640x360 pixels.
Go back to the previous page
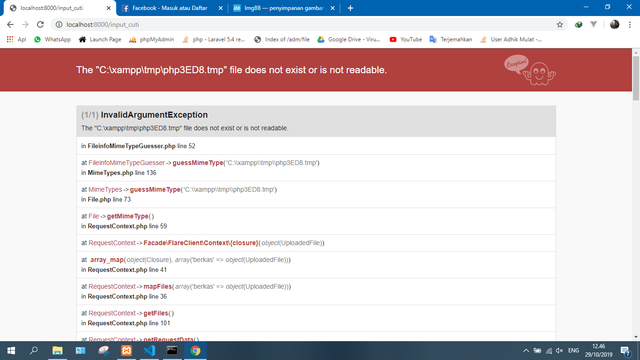pos(10,24)
